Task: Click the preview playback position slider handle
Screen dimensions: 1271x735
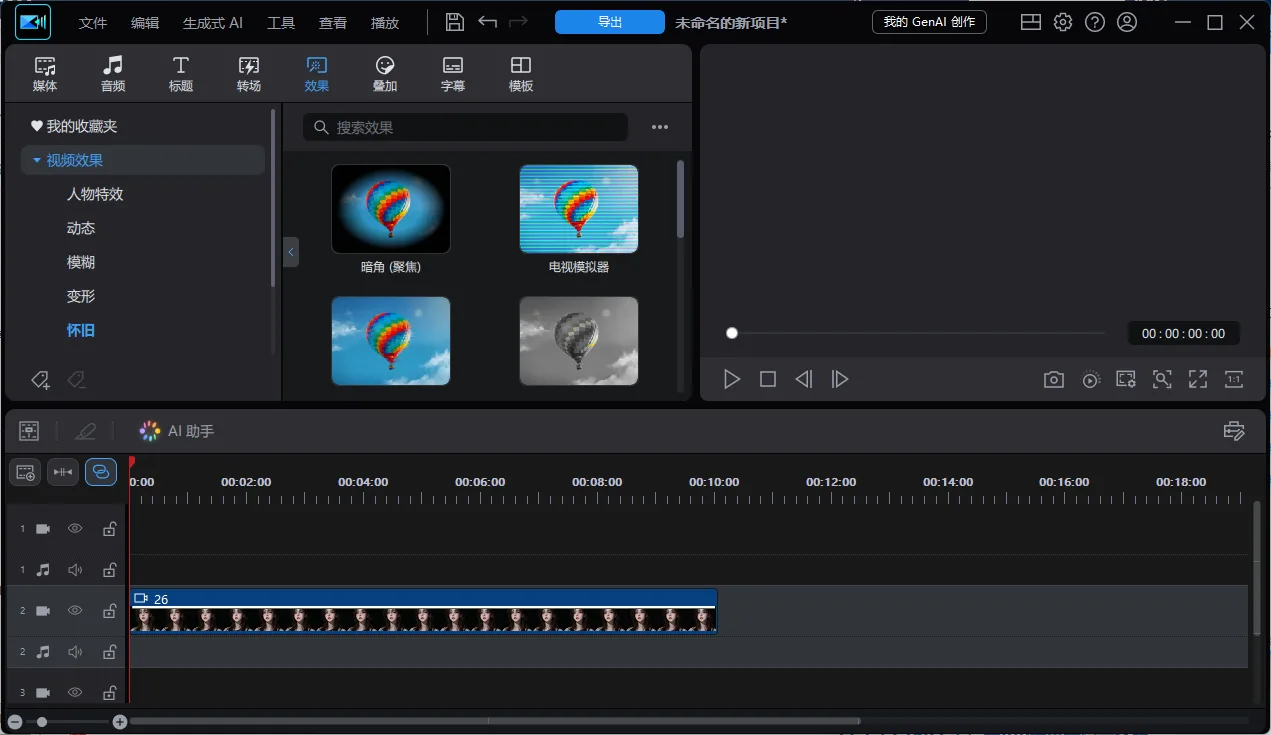Action: (x=732, y=333)
